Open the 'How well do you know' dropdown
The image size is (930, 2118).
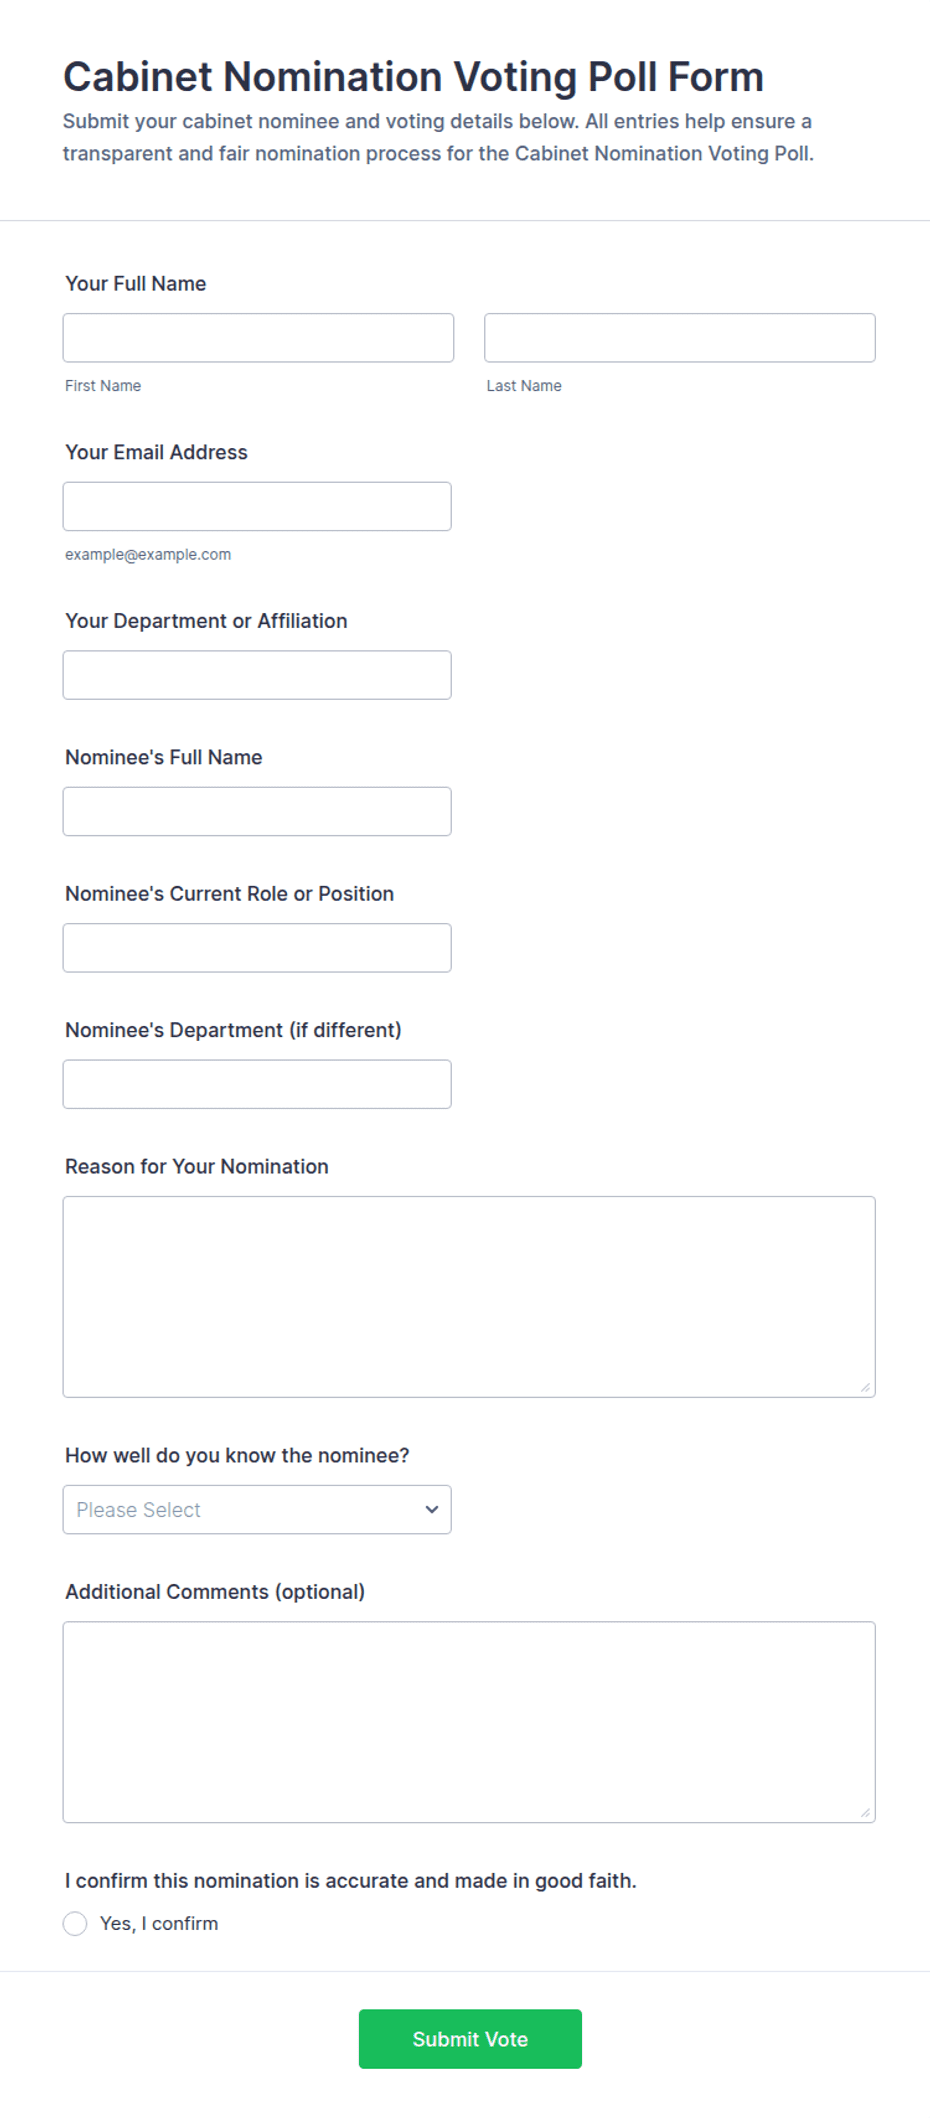[x=257, y=1510]
